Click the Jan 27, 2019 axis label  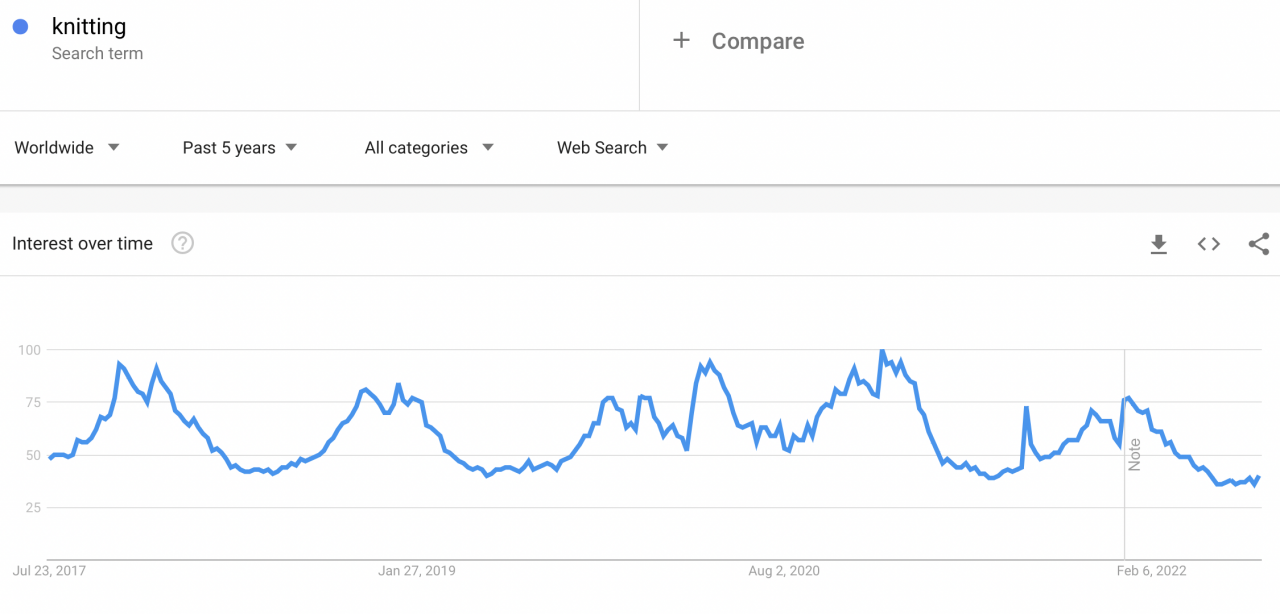point(417,570)
